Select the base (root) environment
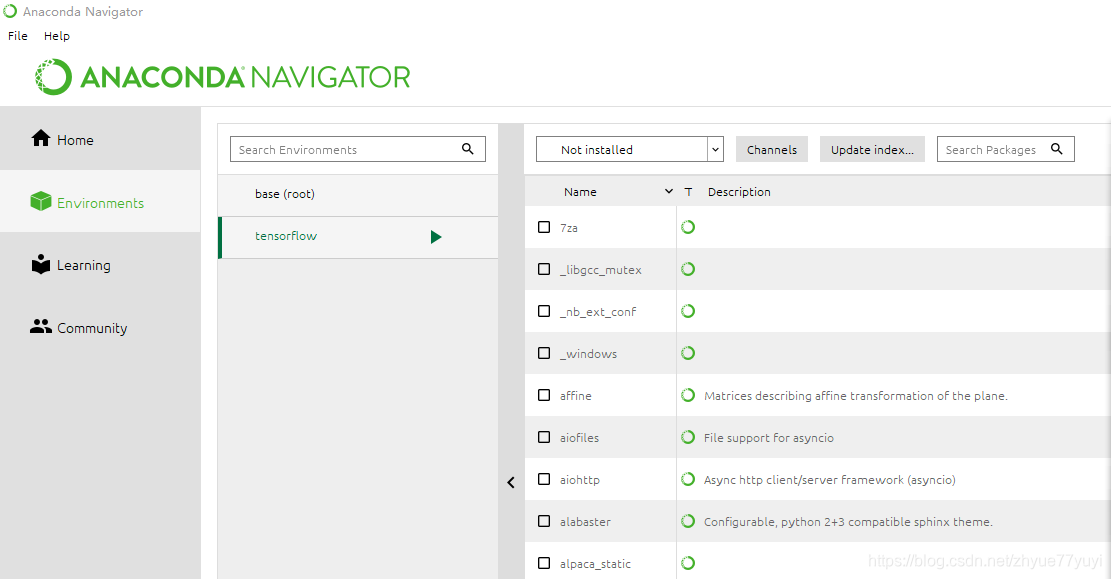Image resolution: width=1111 pixels, height=579 pixels. [358, 195]
